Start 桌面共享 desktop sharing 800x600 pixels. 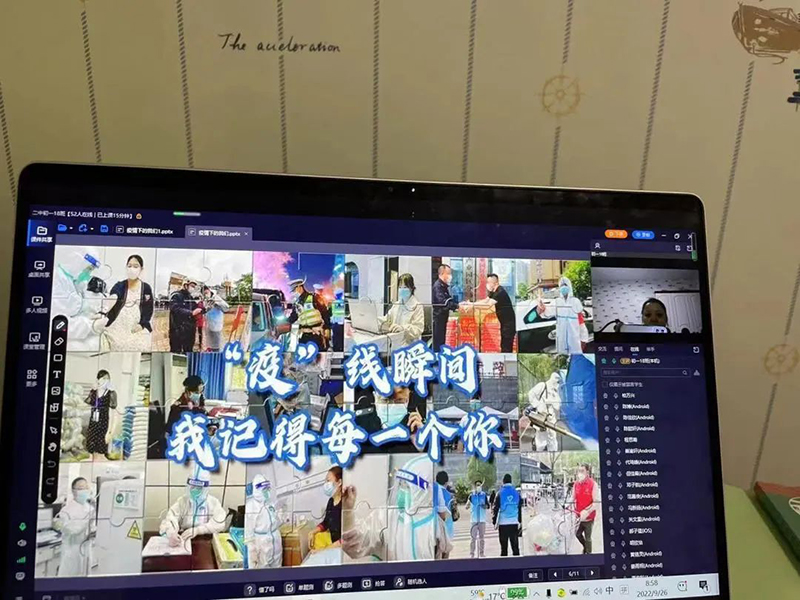click(40, 269)
